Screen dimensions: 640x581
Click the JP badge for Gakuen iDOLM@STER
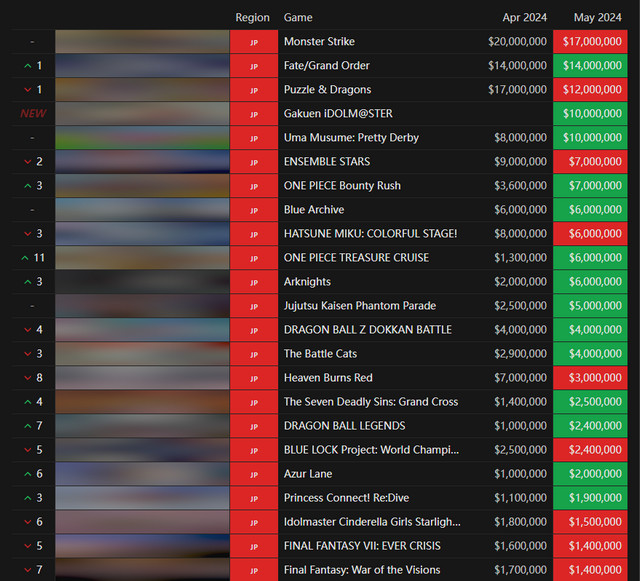point(254,114)
